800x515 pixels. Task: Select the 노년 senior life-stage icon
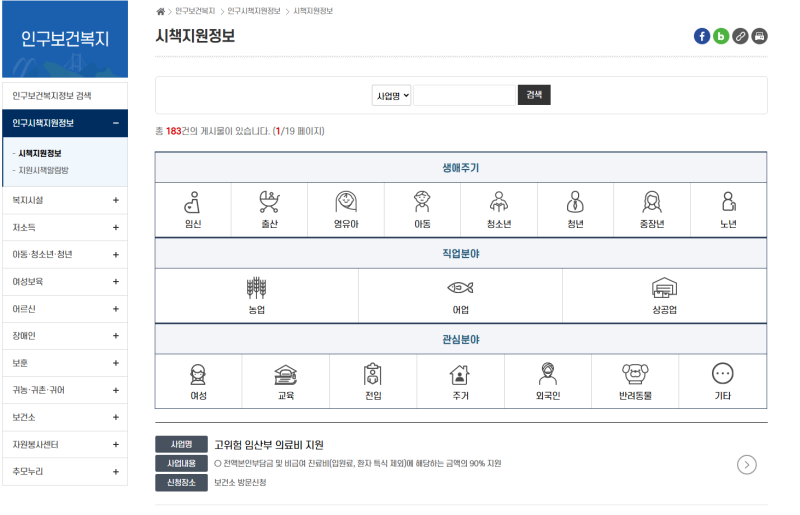click(x=728, y=203)
